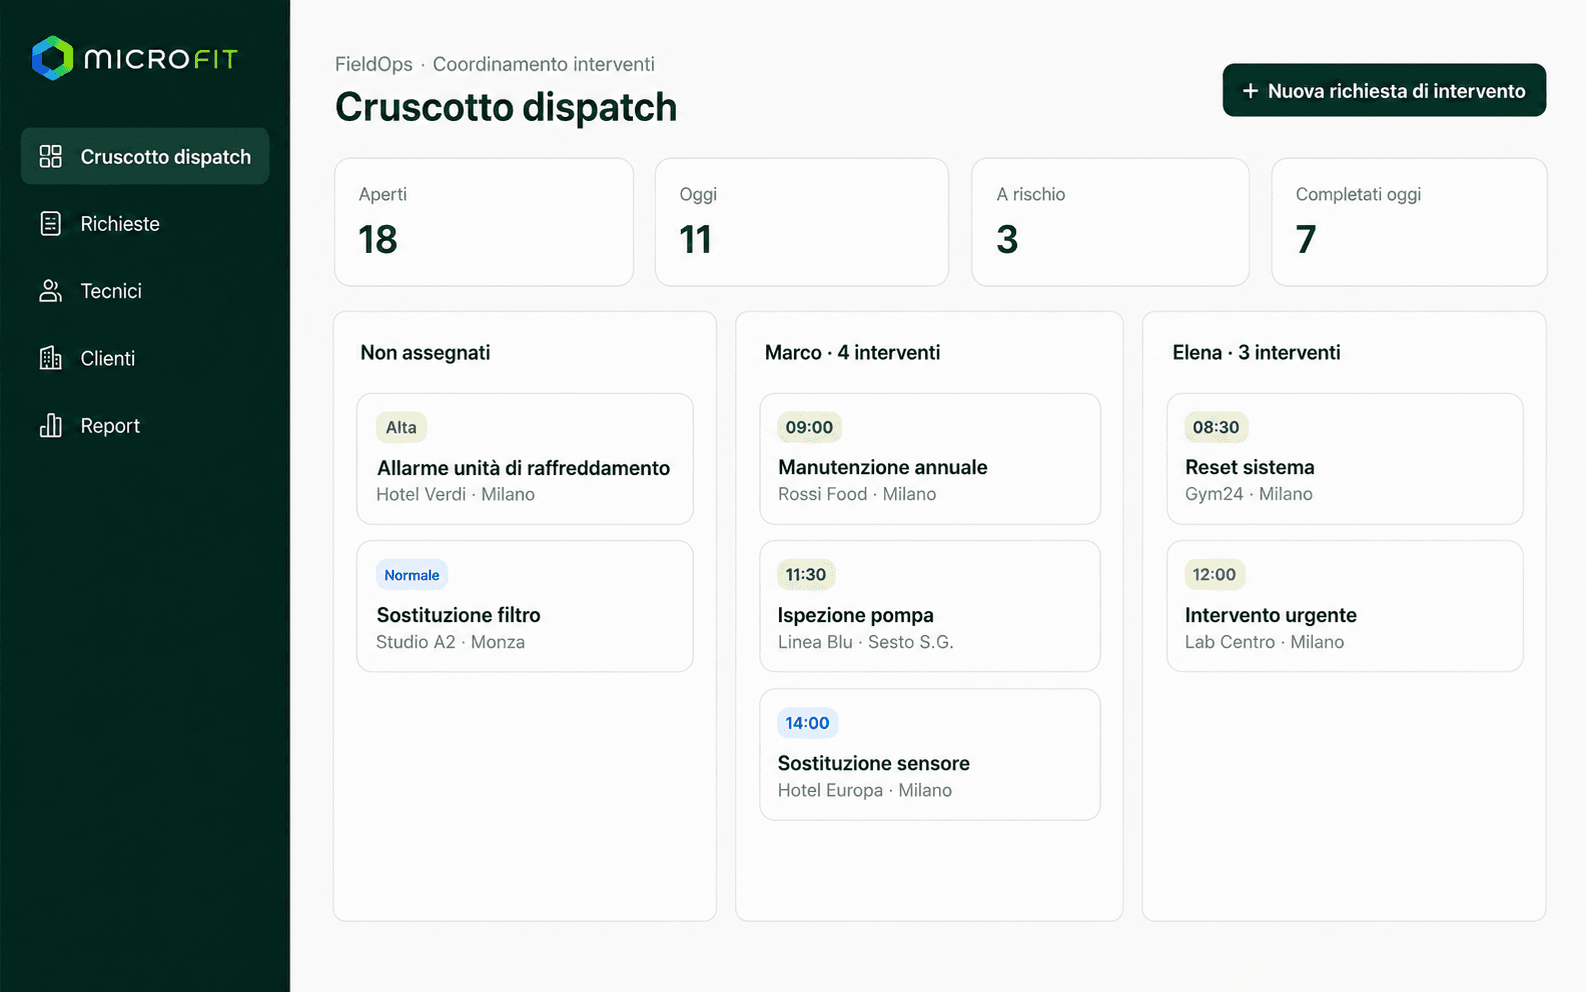Click the Coordinamento interventi breadcrumb text
Viewport: 1586px width, 992px height.
click(544, 64)
